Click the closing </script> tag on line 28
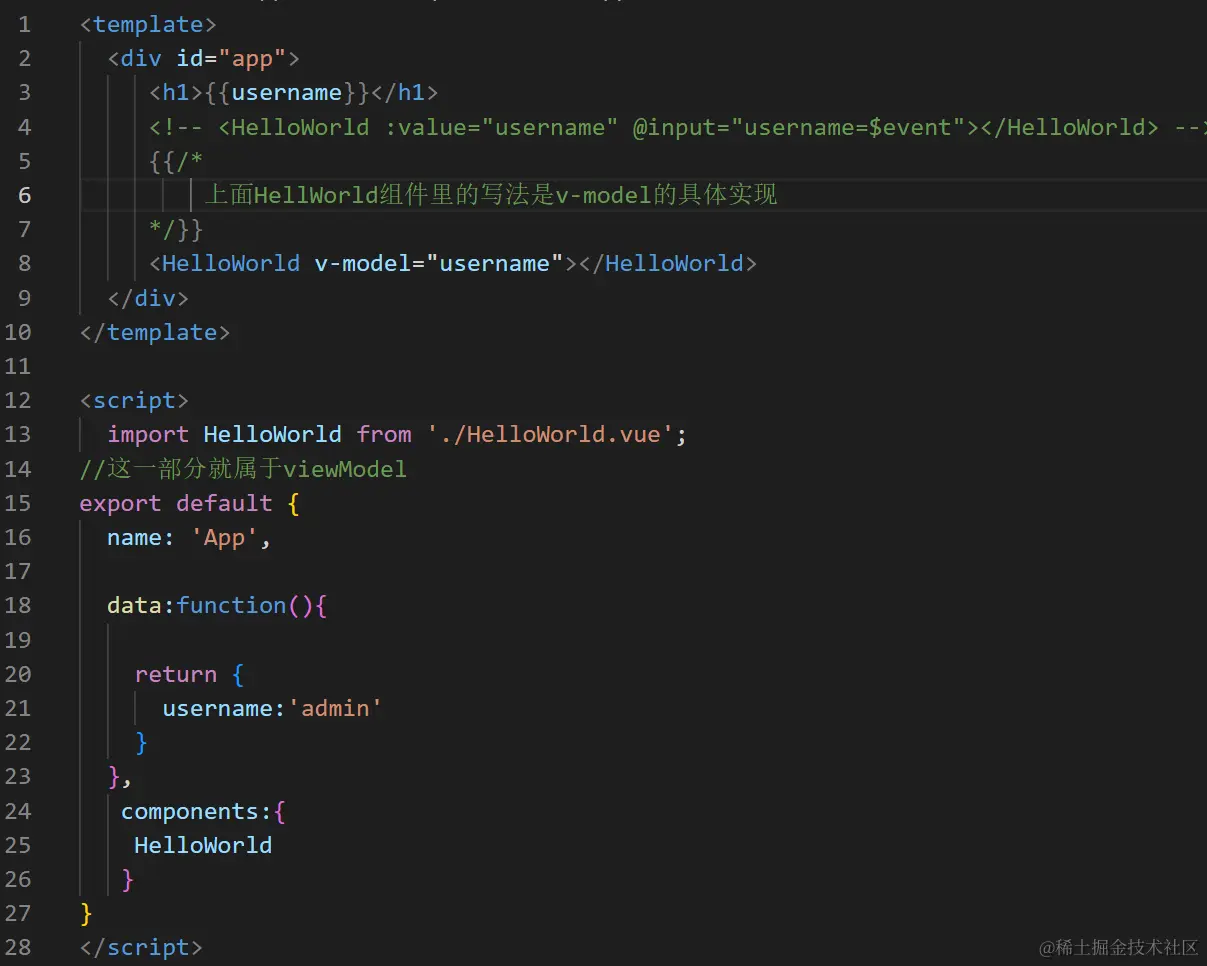The image size is (1207, 966). (141, 947)
